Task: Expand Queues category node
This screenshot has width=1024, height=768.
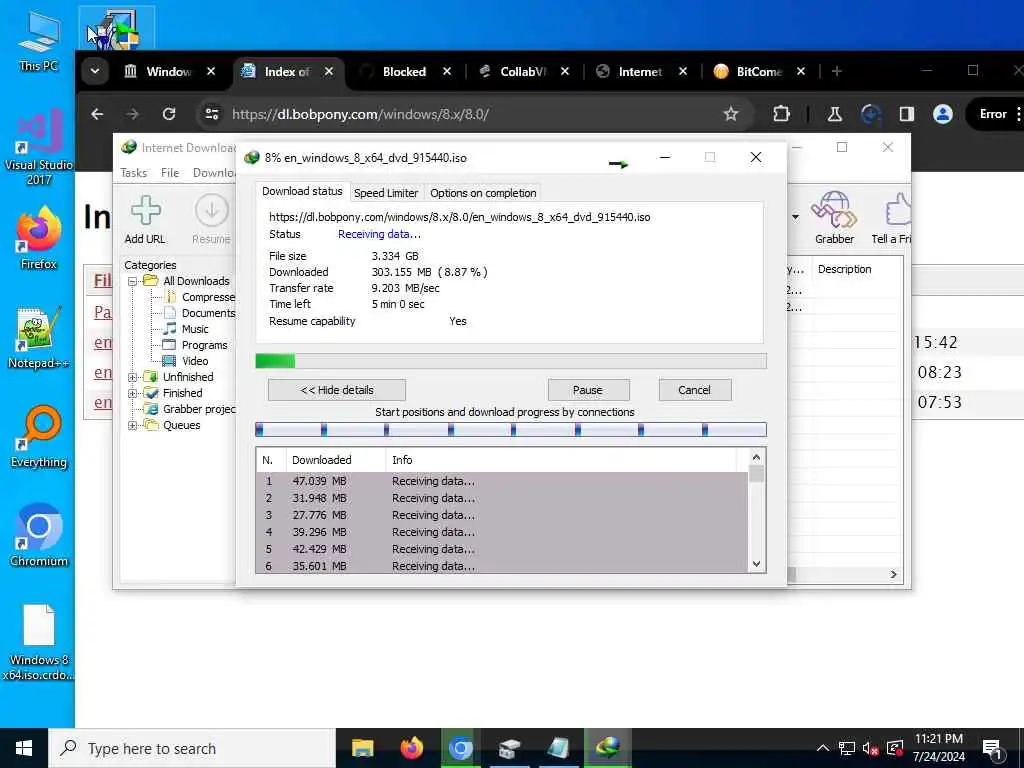Action: 133,426
